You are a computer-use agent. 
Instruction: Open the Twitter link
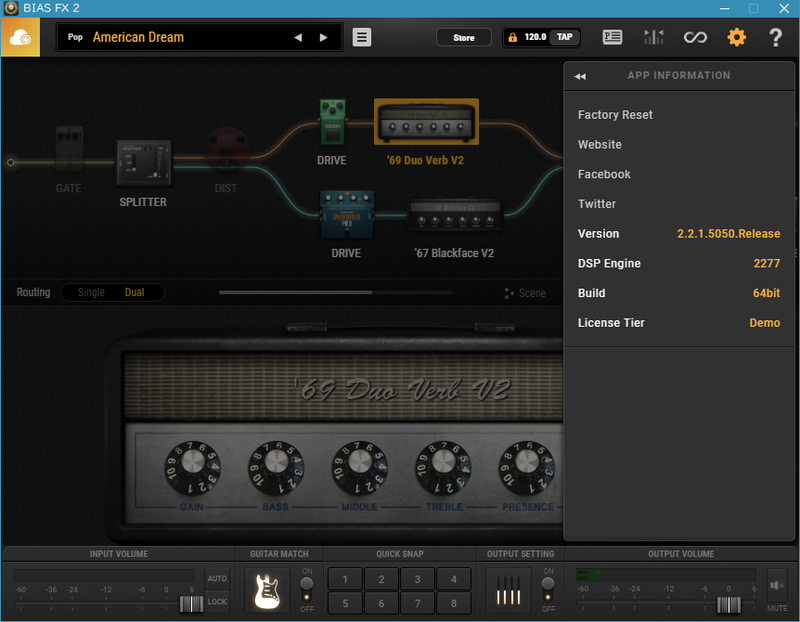tap(596, 204)
